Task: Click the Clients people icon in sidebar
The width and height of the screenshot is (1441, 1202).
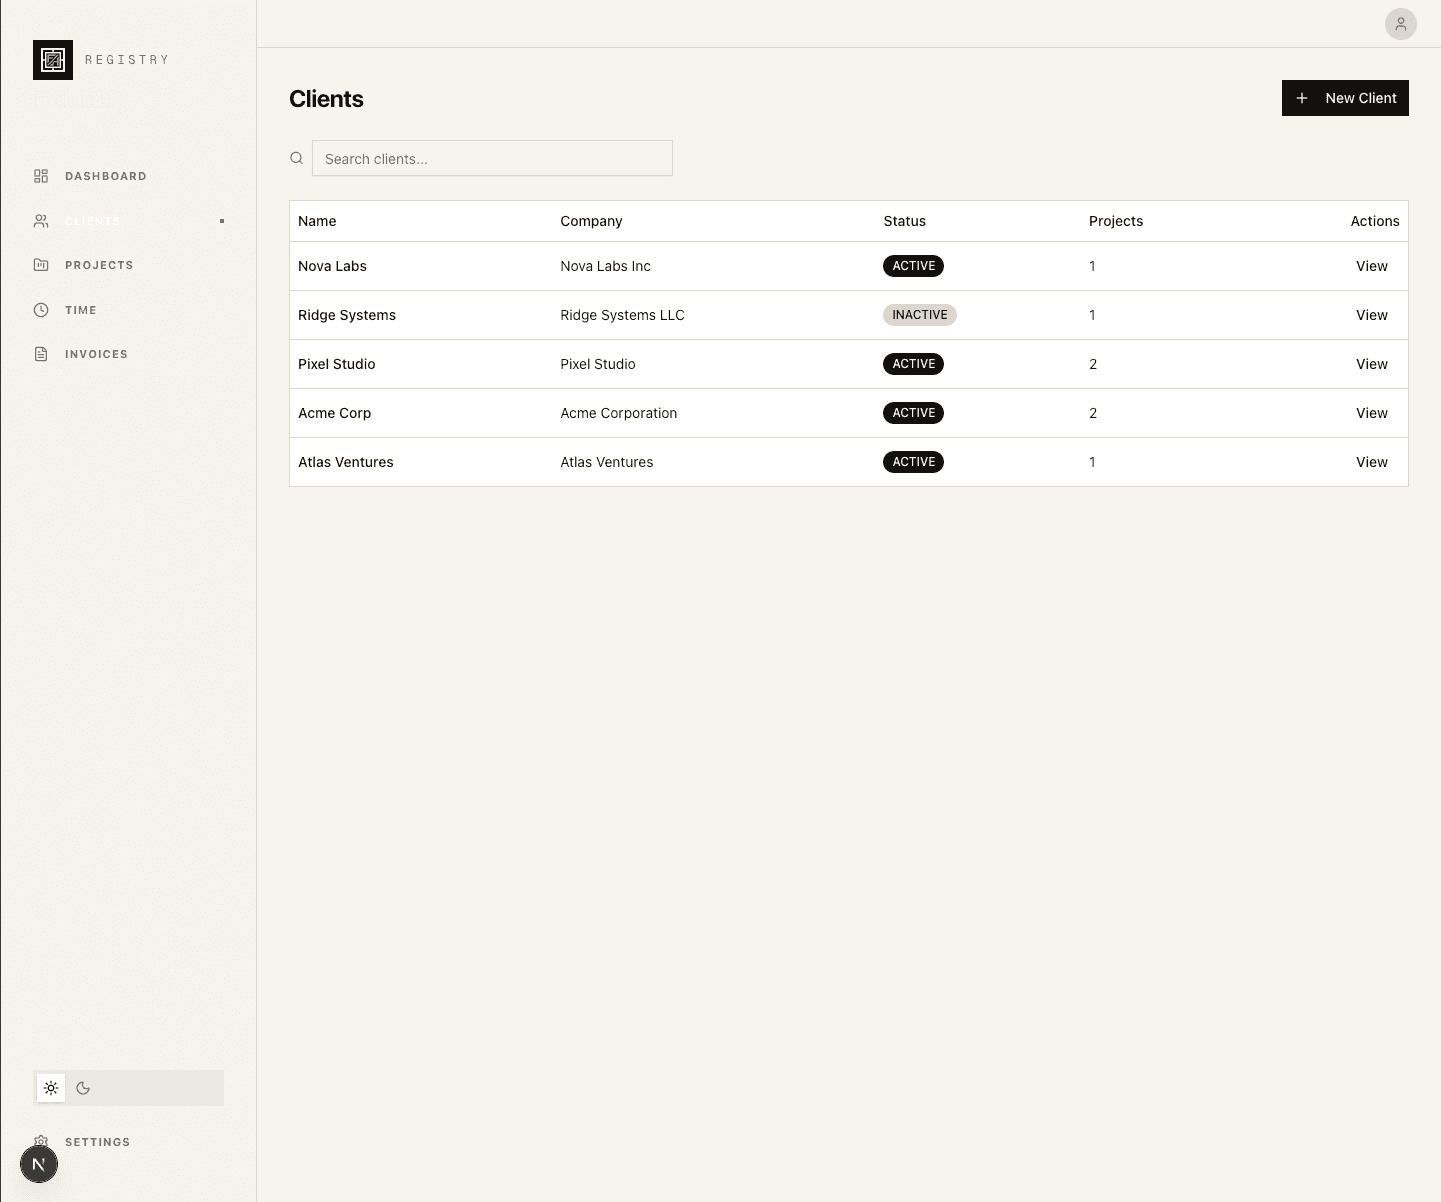Action: (x=41, y=220)
